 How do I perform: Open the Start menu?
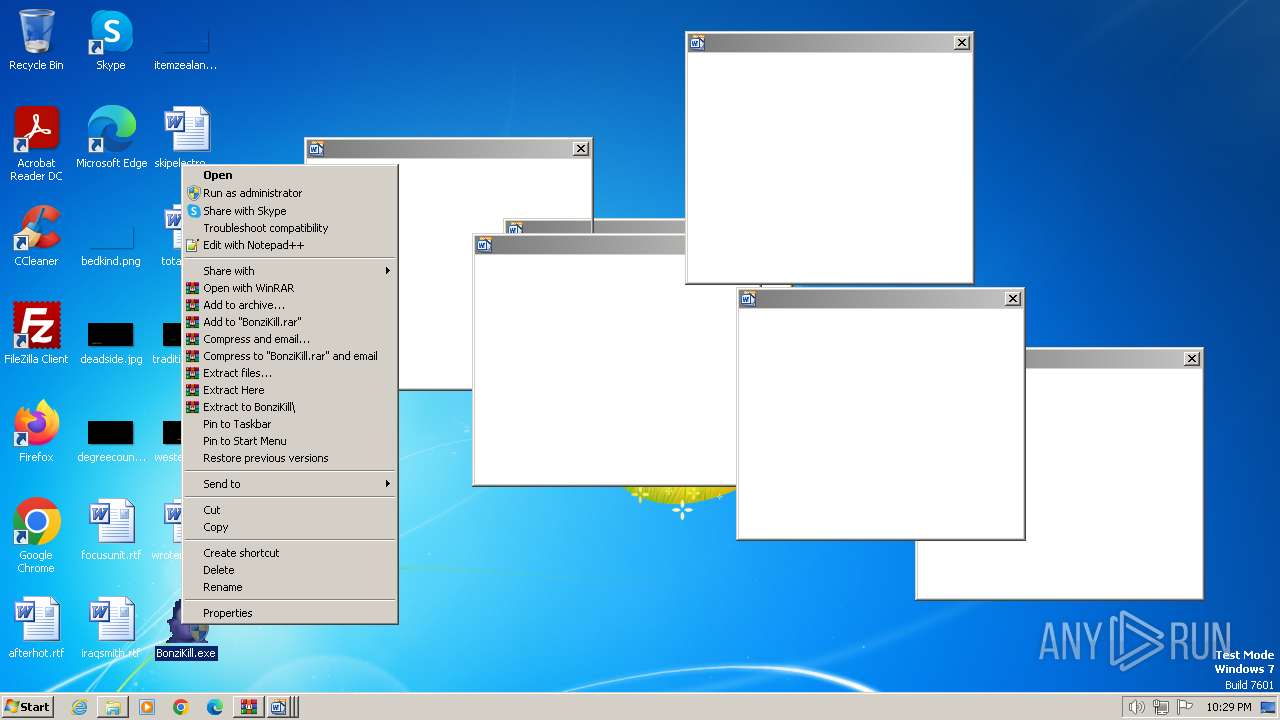coord(27,707)
